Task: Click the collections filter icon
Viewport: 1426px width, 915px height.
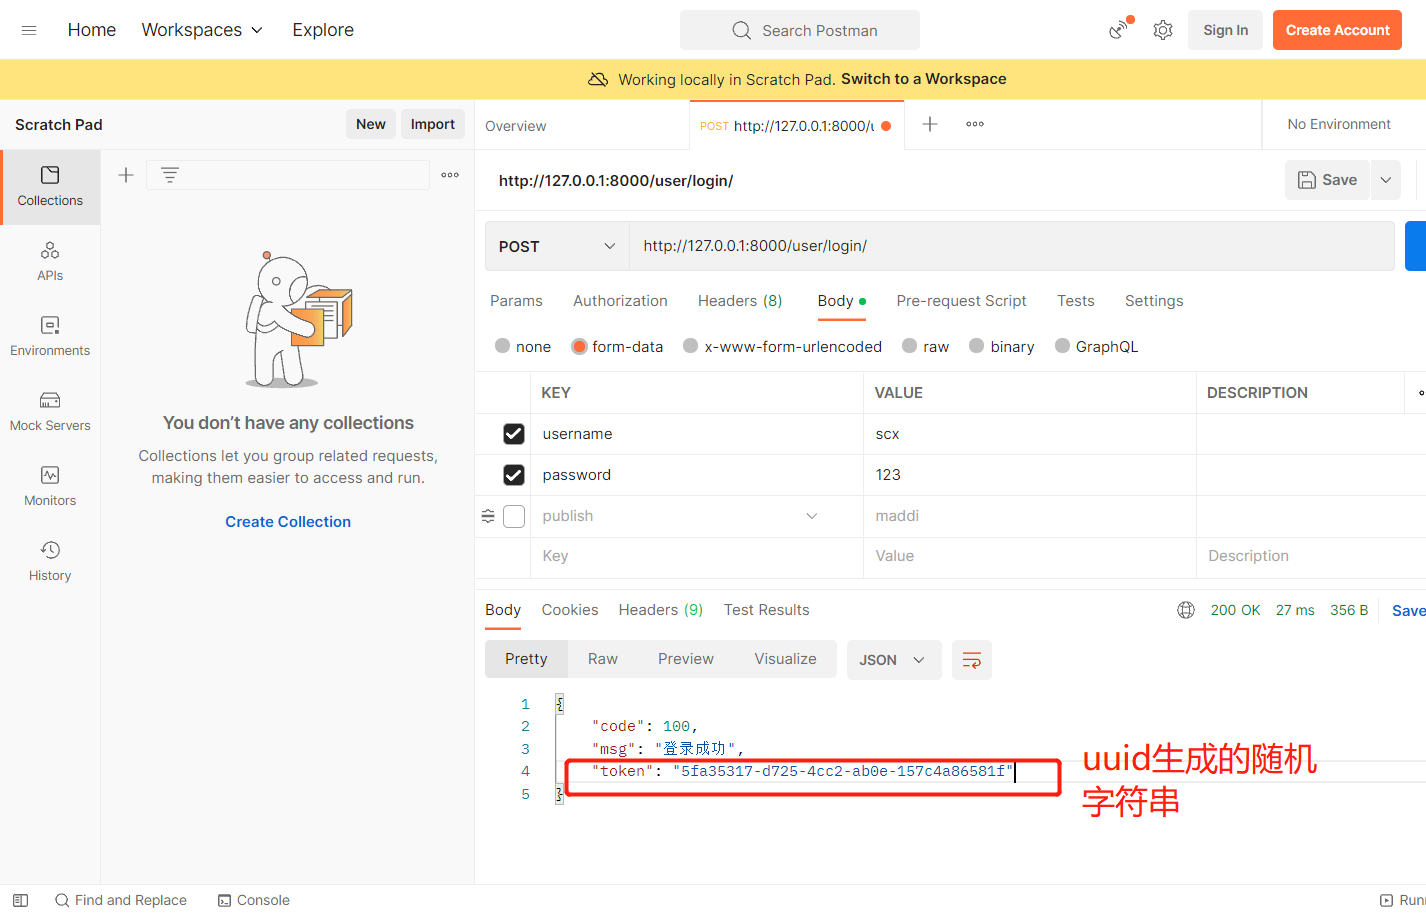Action: pos(170,175)
